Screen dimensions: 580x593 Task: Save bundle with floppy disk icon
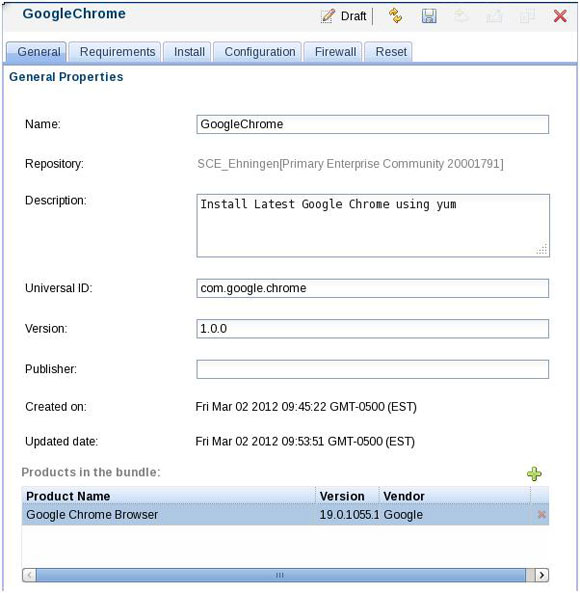pos(429,16)
